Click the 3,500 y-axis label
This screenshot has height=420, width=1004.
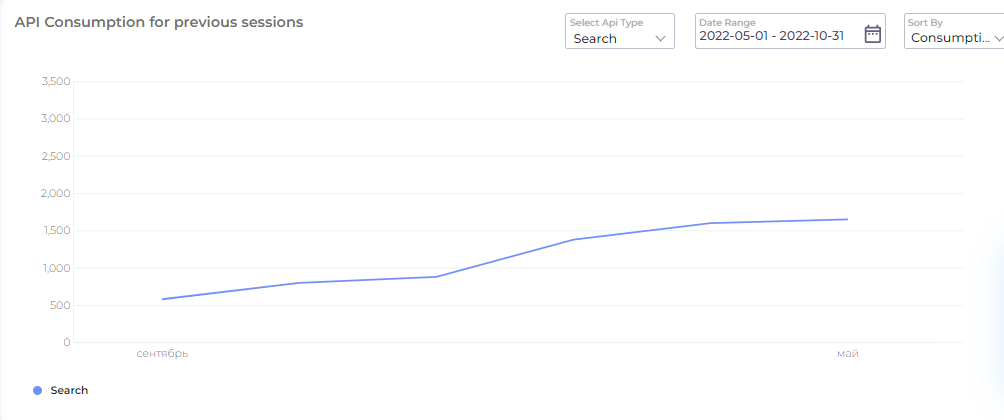[x=55, y=81]
